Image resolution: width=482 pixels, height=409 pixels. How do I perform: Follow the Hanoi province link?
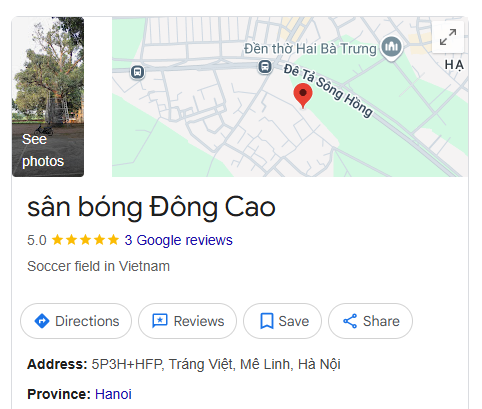(x=113, y=394)
